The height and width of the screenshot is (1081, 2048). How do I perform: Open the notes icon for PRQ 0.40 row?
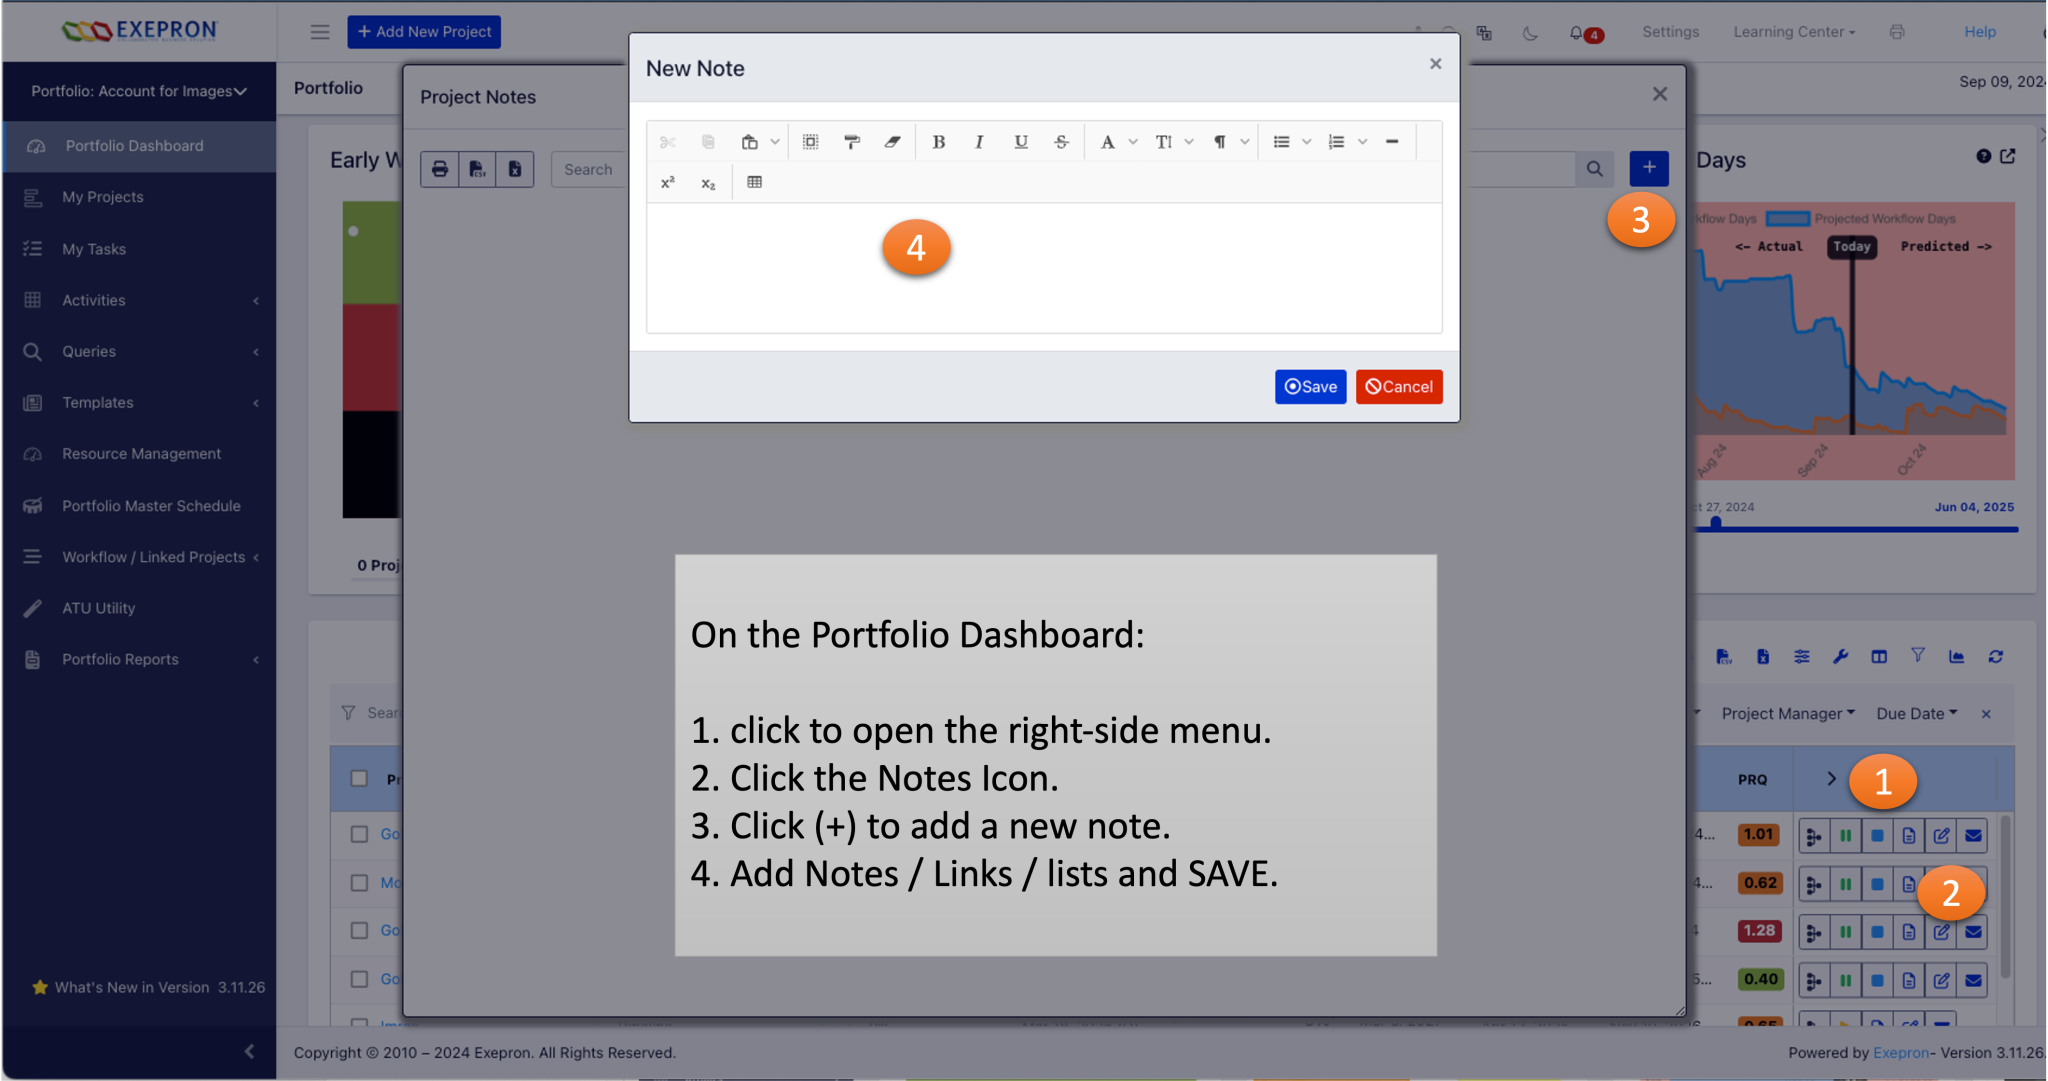[x=1909, y=981]
